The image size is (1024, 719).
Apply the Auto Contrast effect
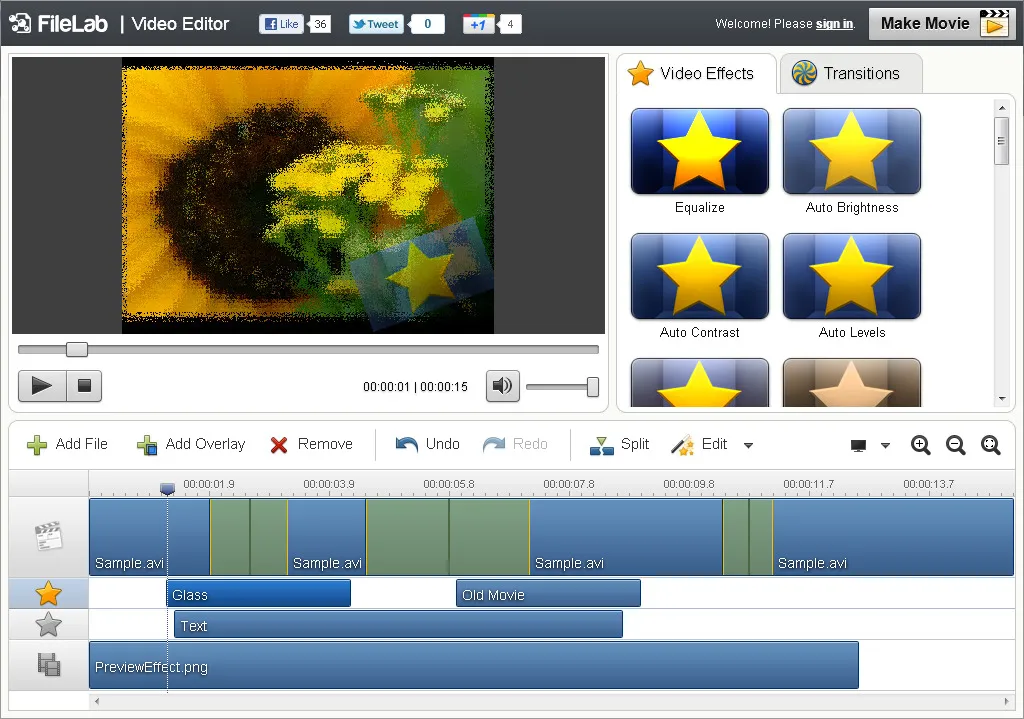coord(699,276)
